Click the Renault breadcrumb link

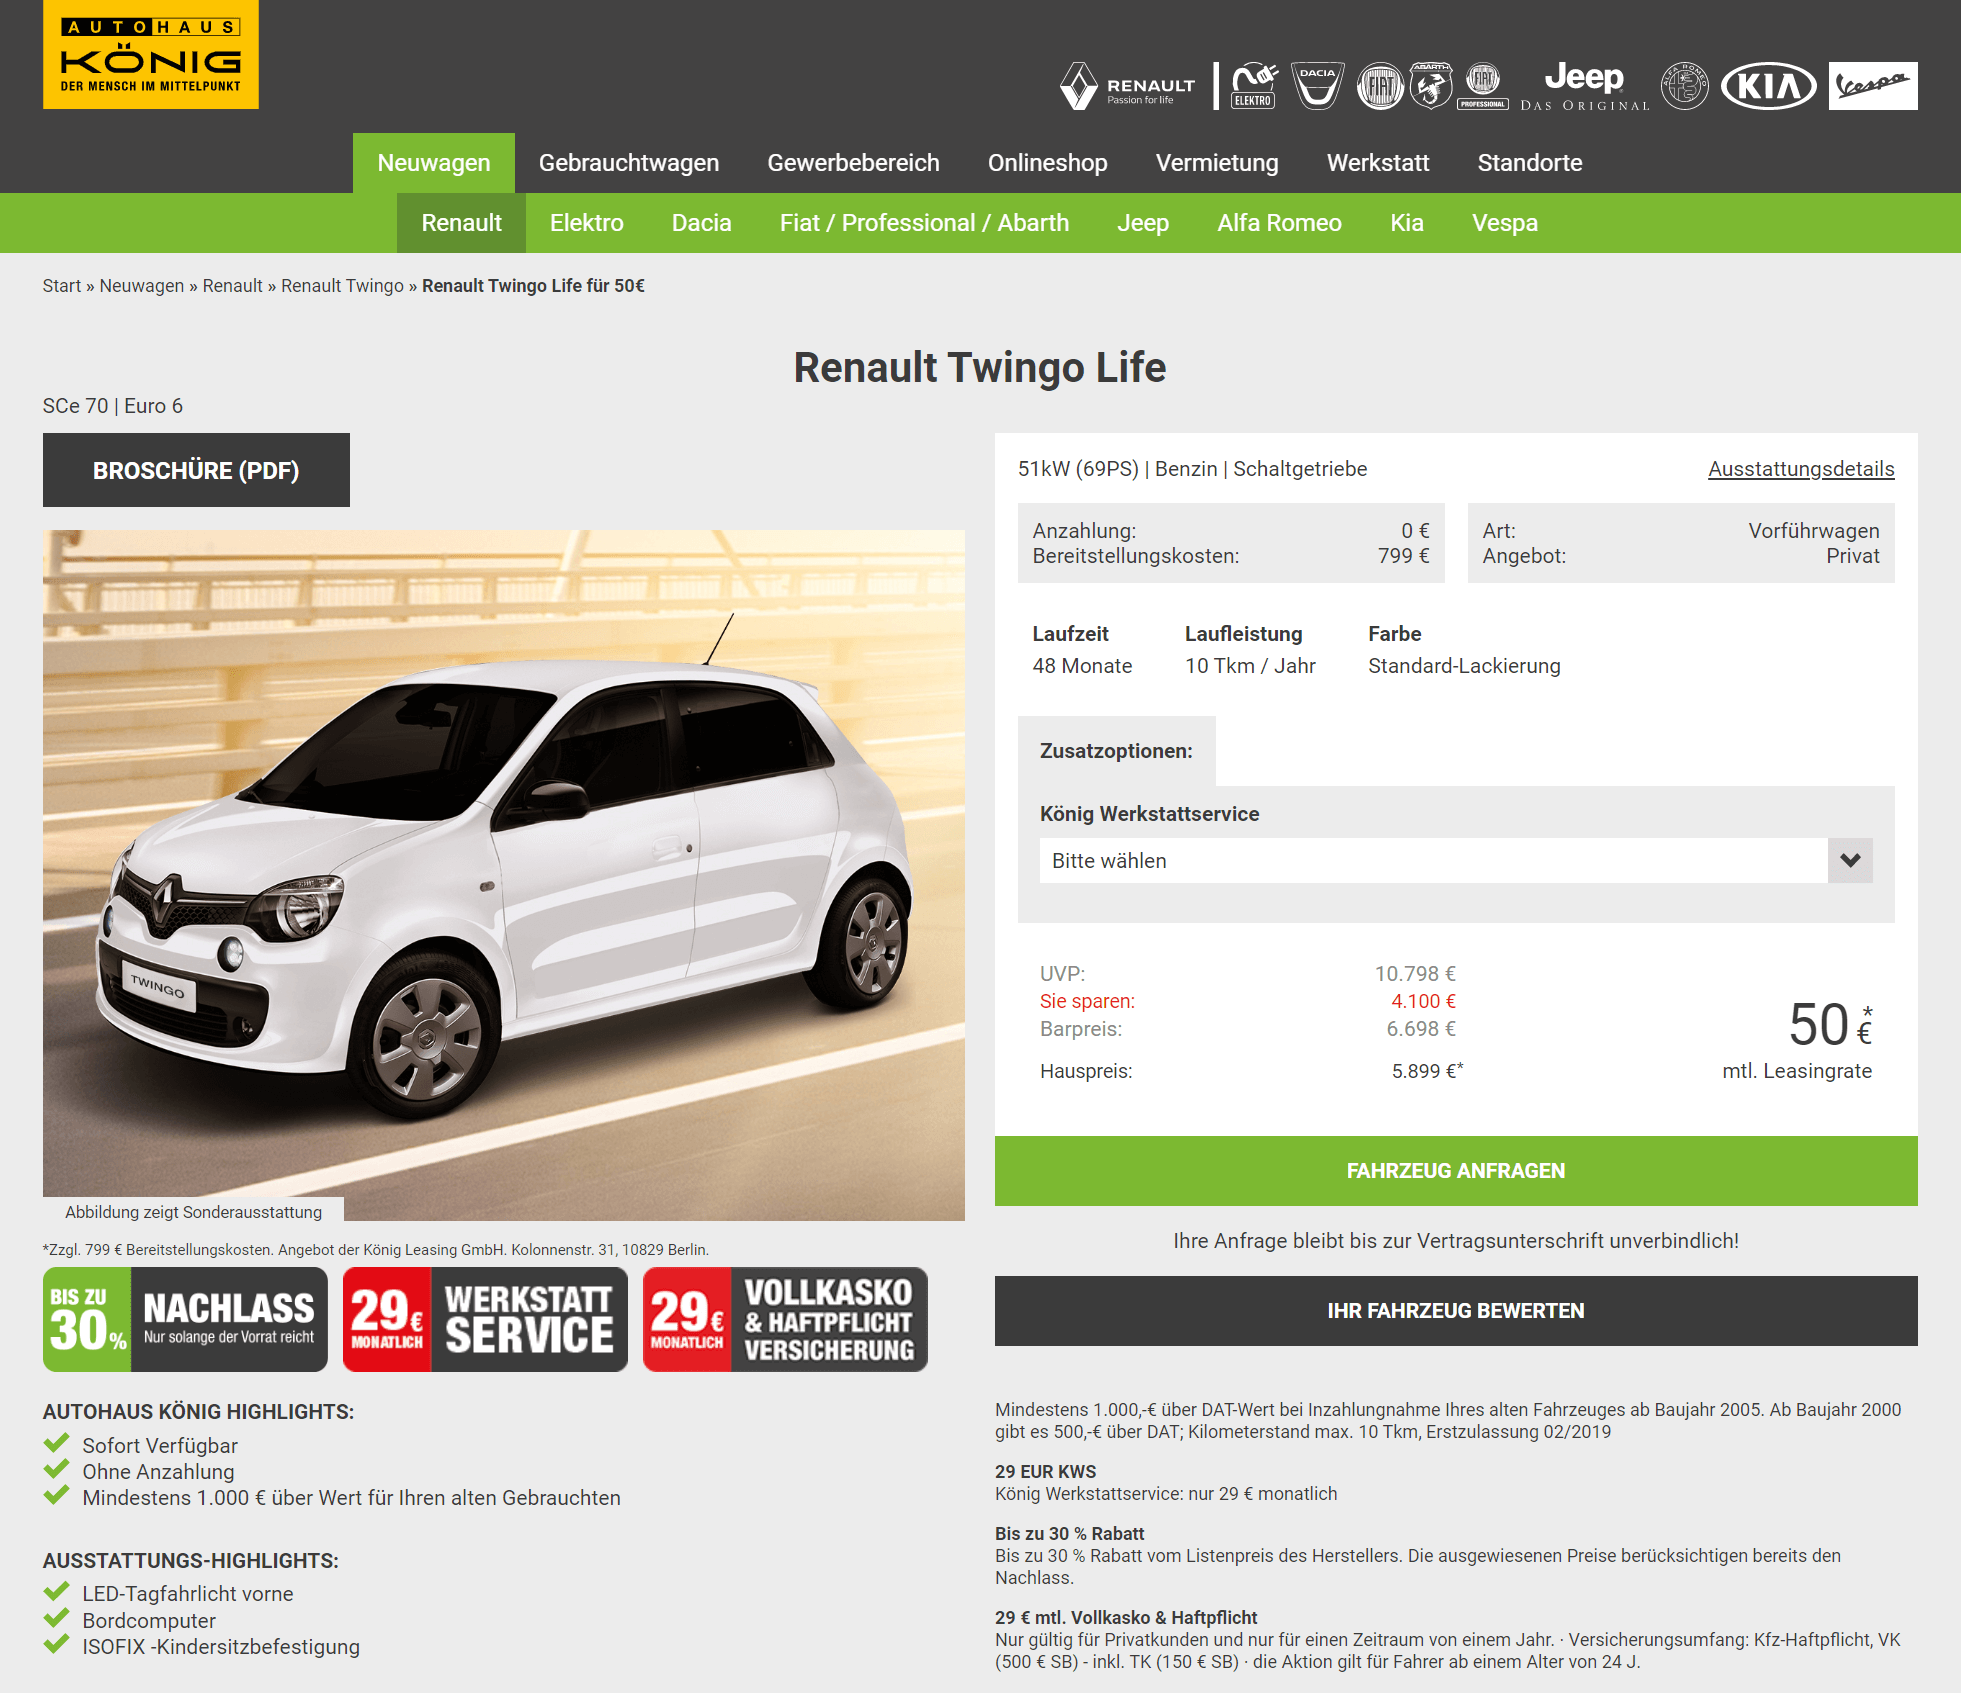pyautogui.click(x=232, y=286)
